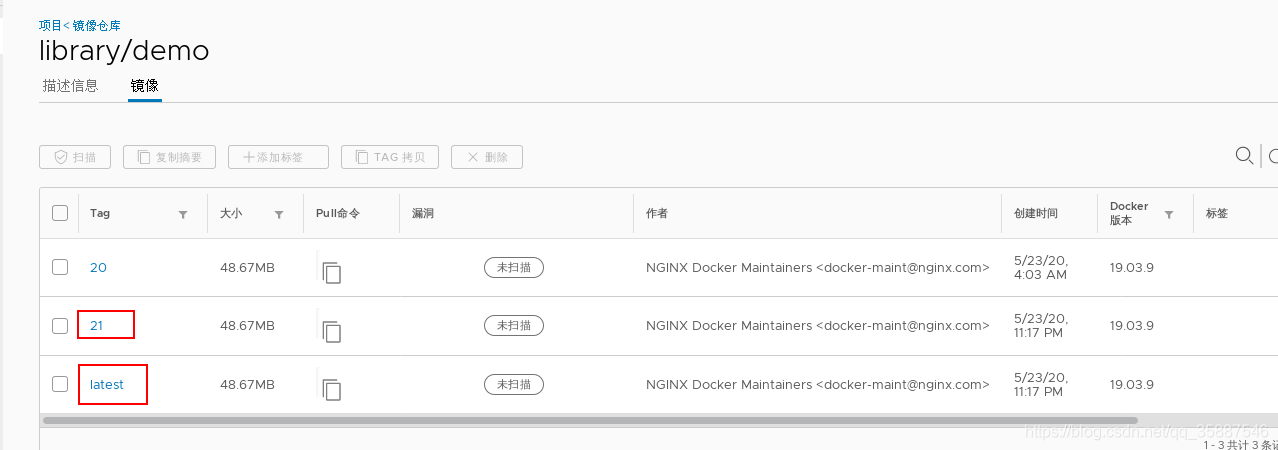The width and height of the screenshot is (1278, 450).
Task: Copy pull command for tag 21
Action: click(332, 332)
